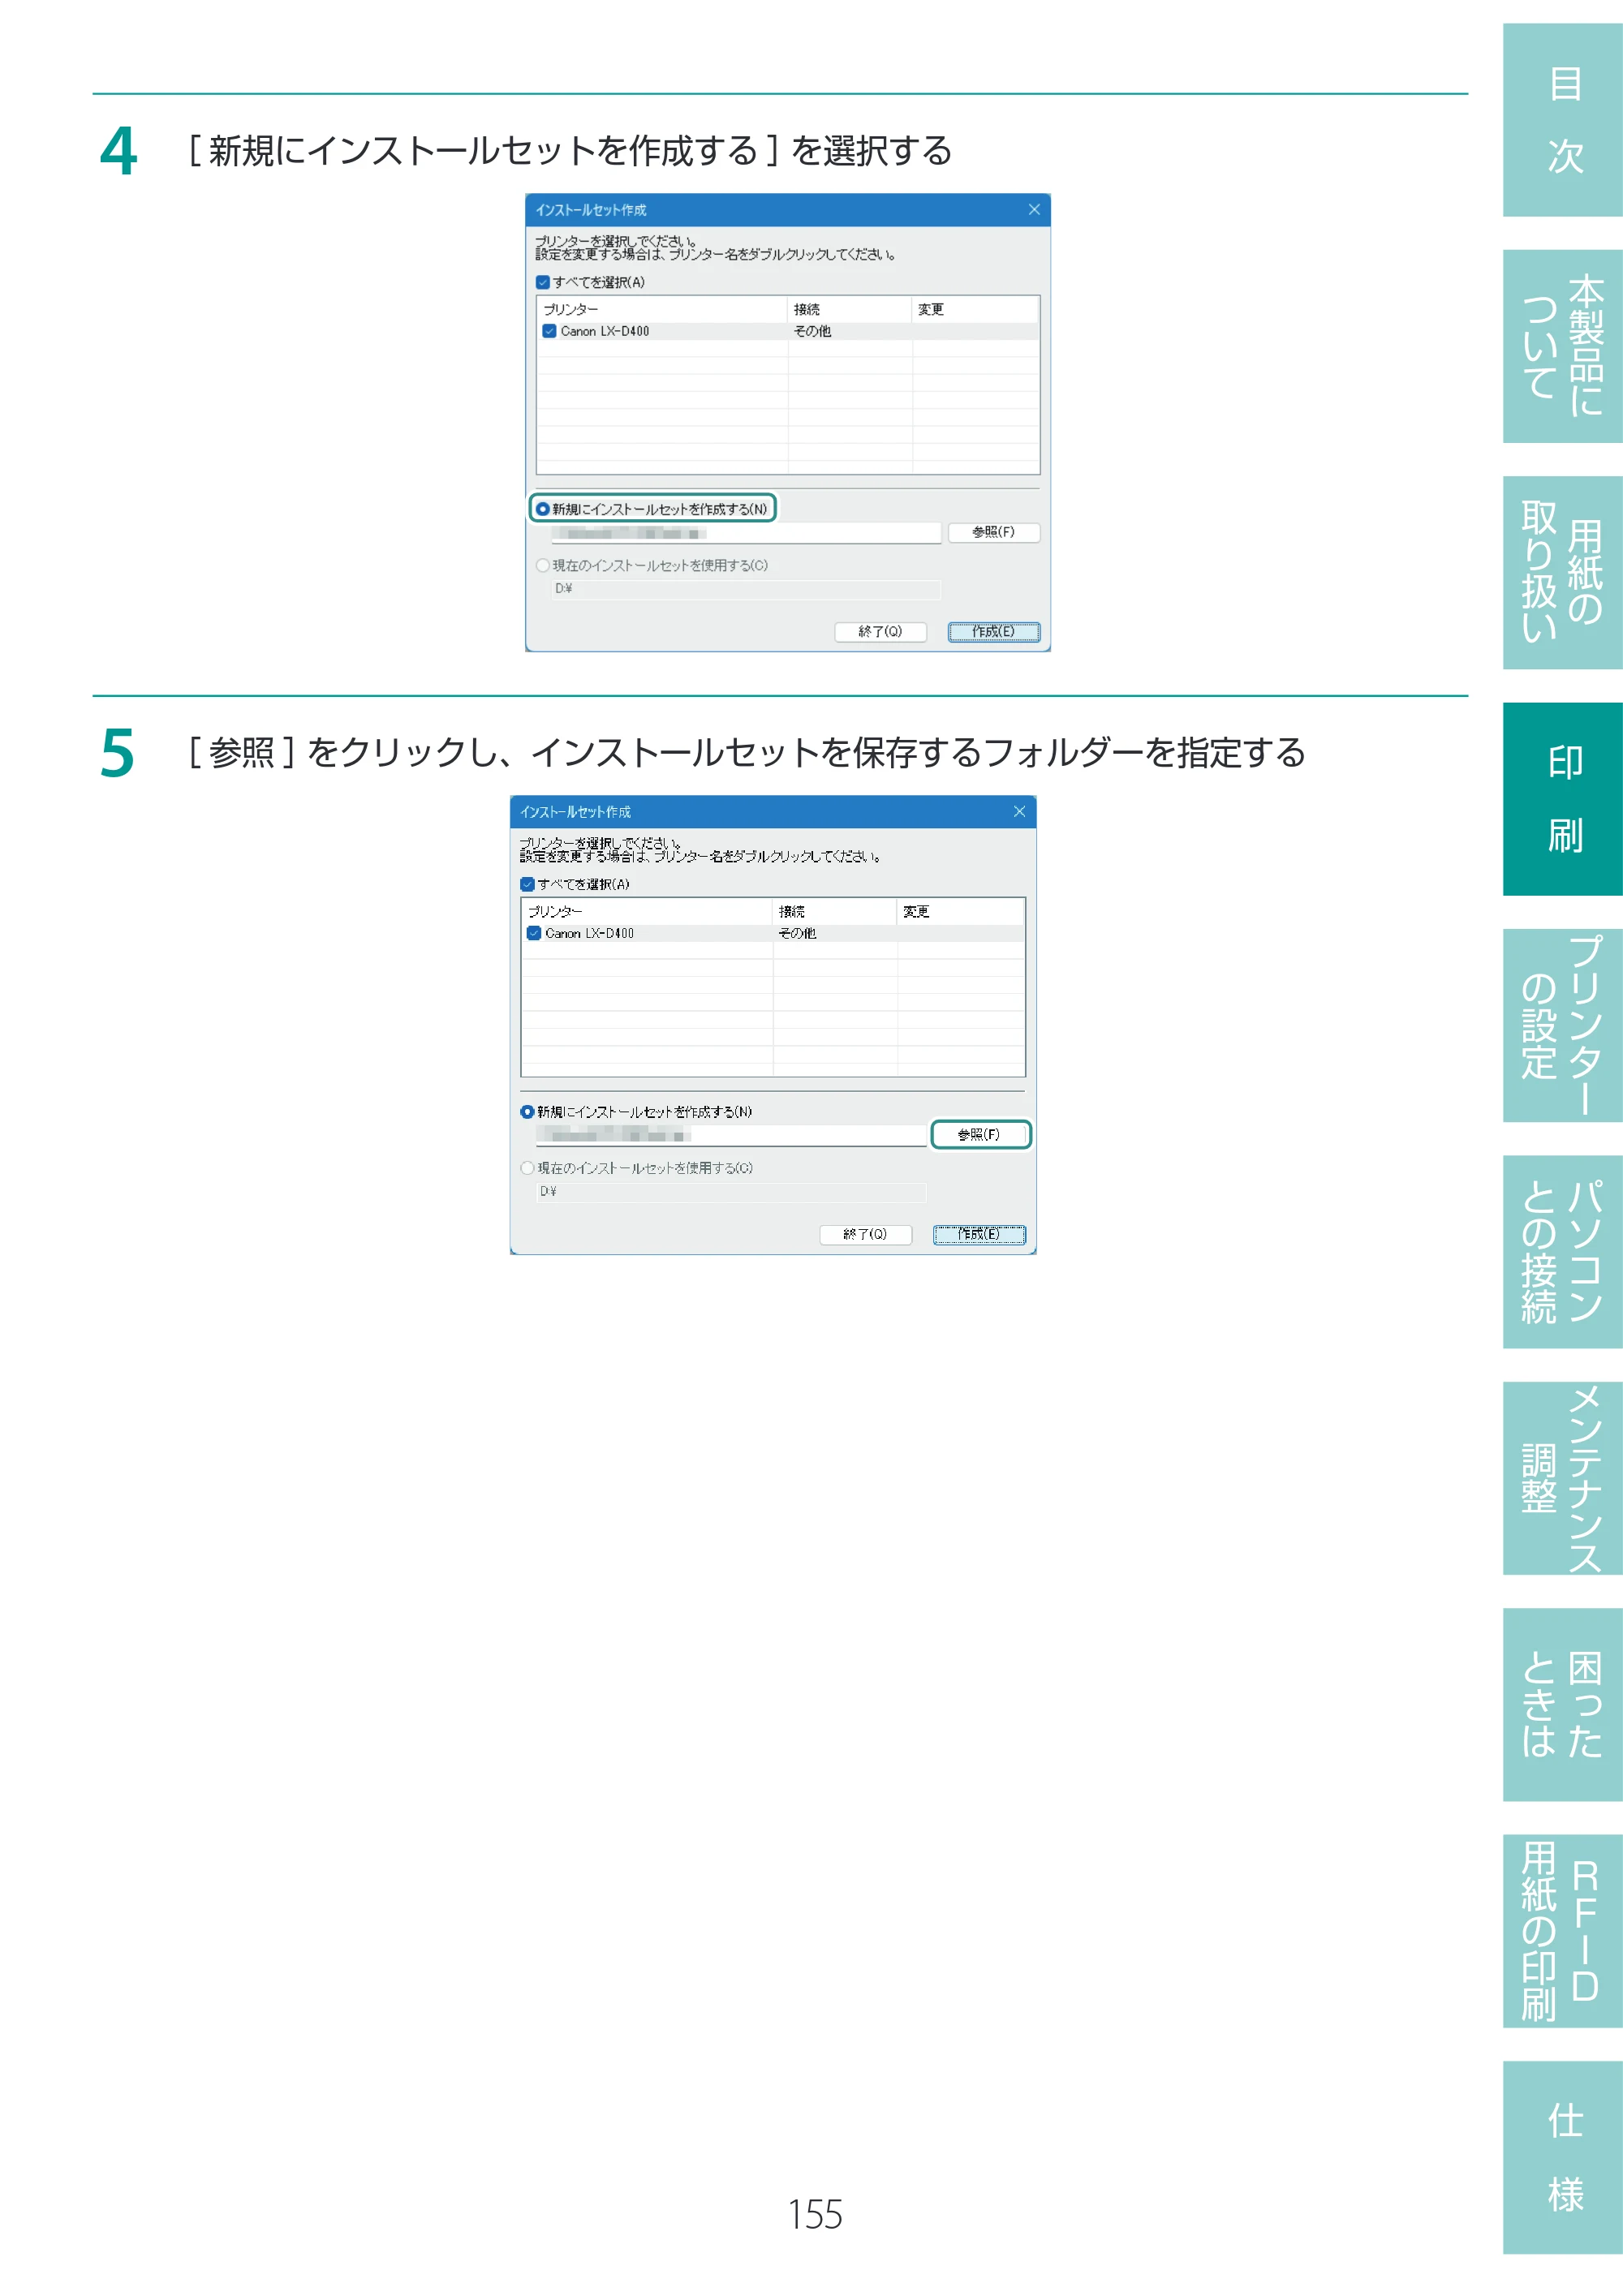This screenshot has height=2296, width=1623.
Task: Select 新規にインストールセットを作成する(N) radio in step 5 dialog
Action: [x=527, y=1112]
